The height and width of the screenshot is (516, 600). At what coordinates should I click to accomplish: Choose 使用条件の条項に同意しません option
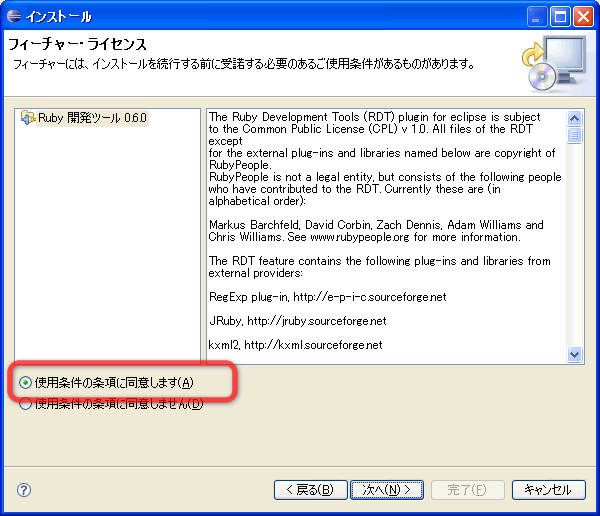tap(26, 404)
